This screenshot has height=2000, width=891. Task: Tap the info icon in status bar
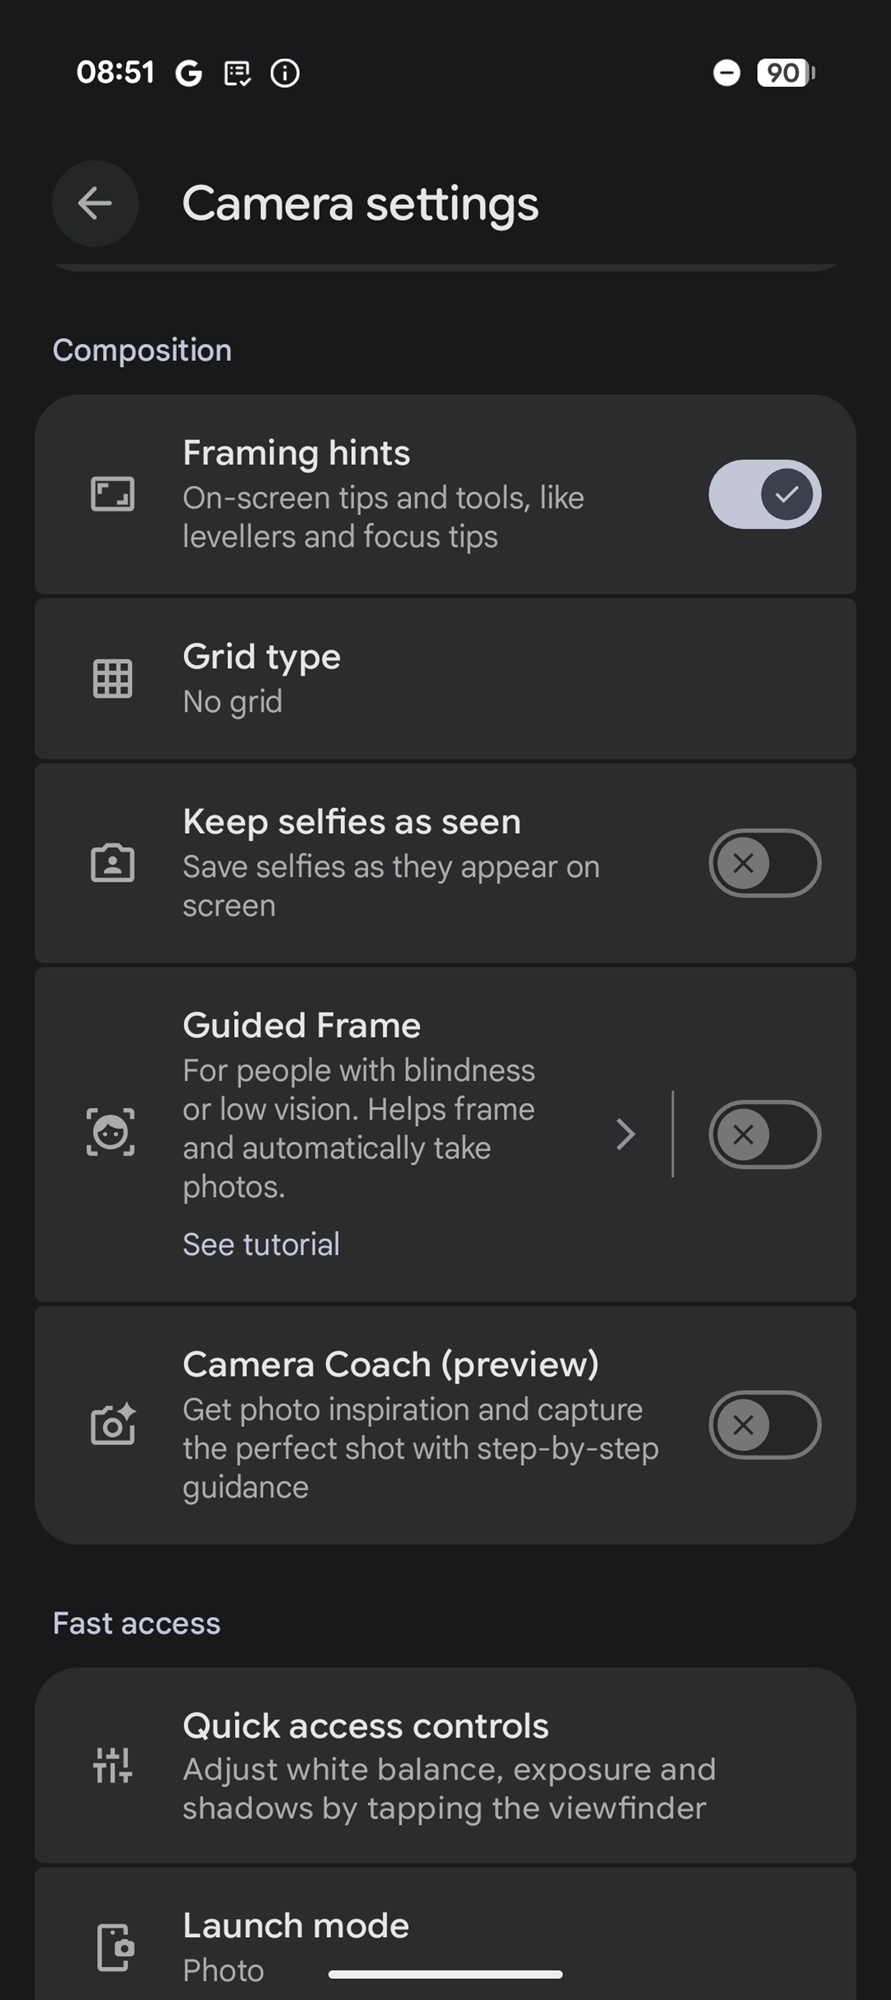point(285,73)
